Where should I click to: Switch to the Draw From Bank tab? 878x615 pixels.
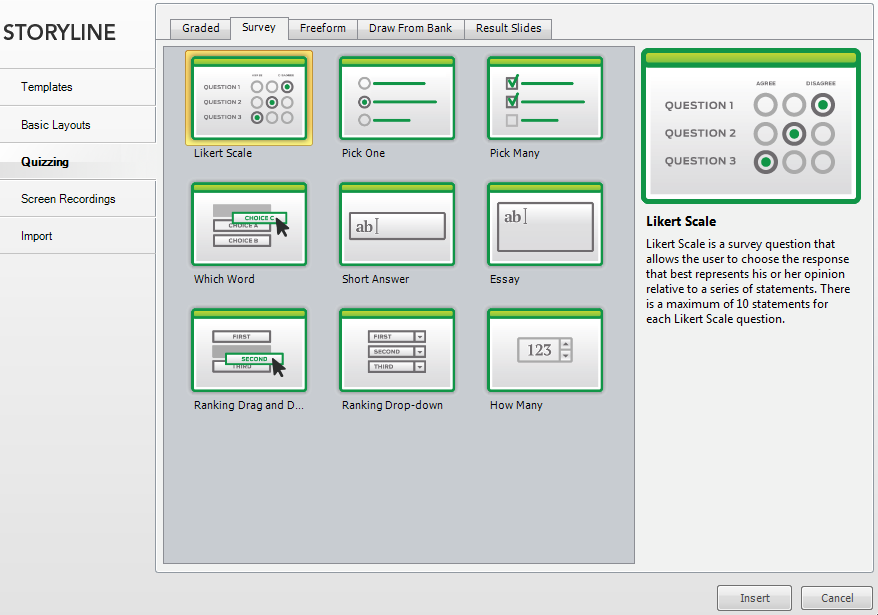(410, 28)
